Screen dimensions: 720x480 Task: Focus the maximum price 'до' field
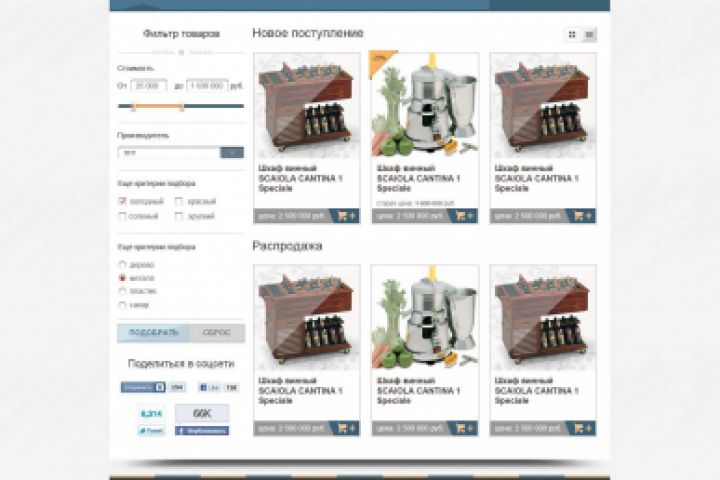coord(207,86)
